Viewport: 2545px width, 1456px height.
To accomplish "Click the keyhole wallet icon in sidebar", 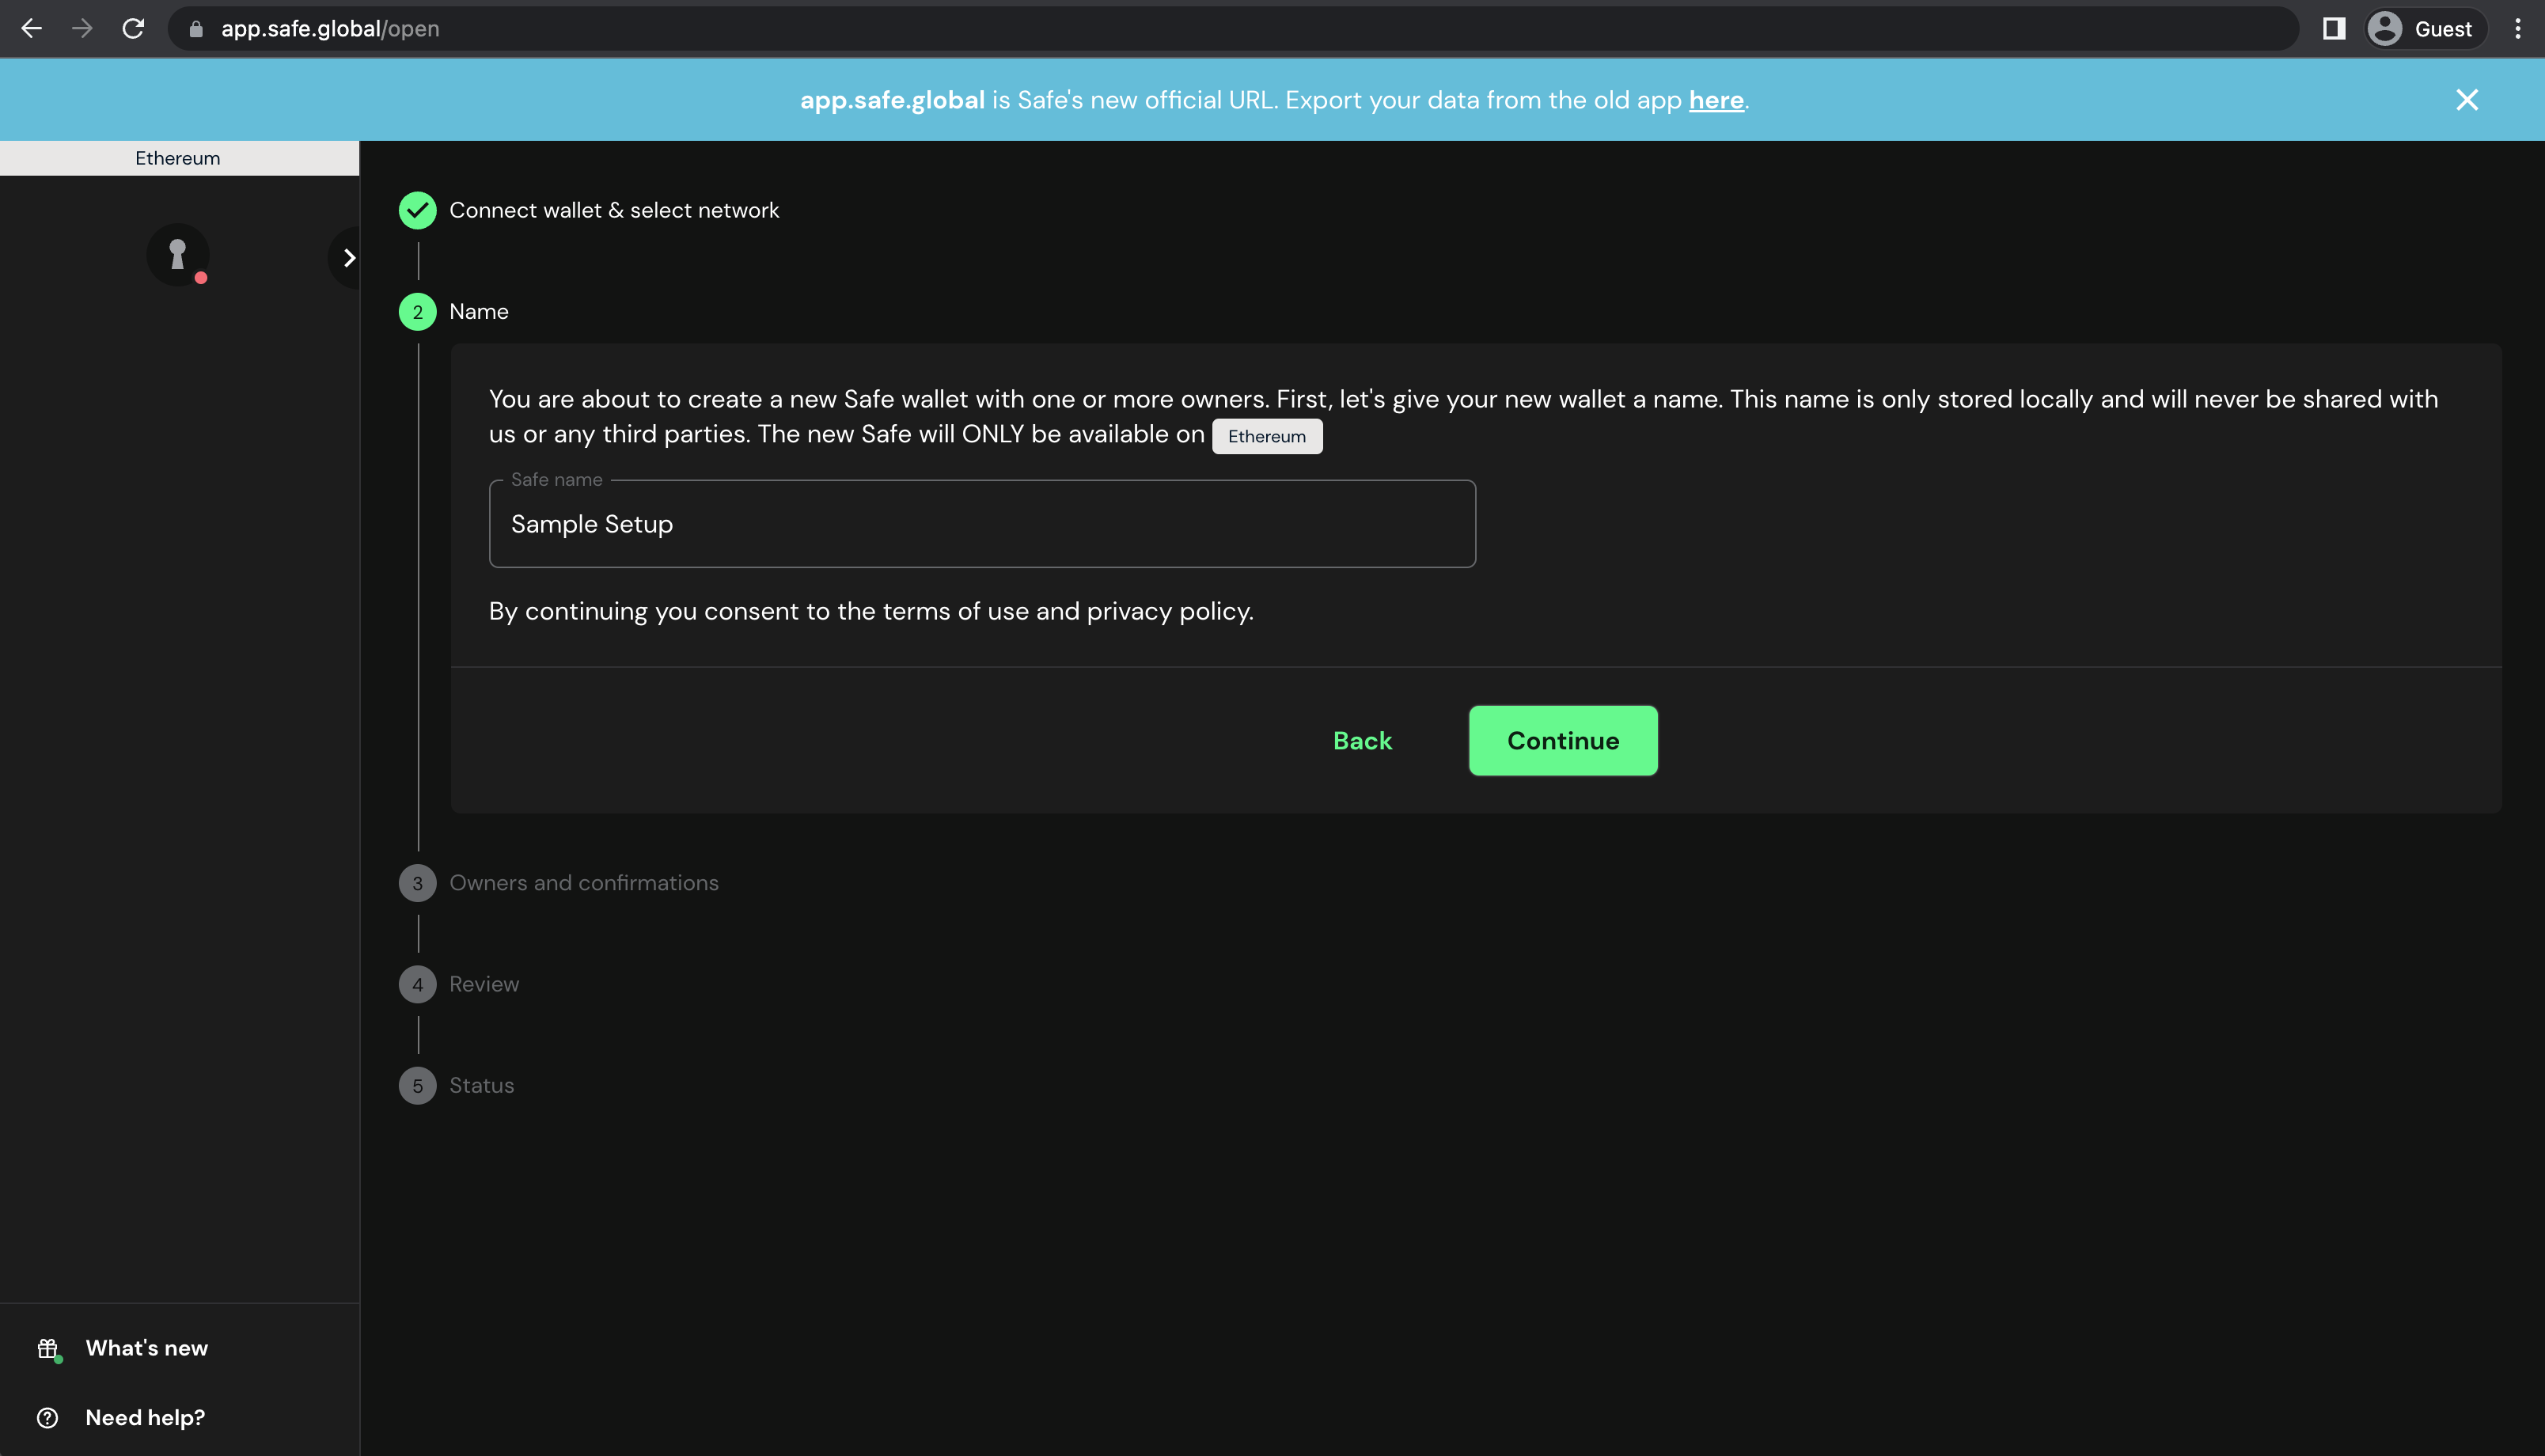I will (x=178, y=254).
